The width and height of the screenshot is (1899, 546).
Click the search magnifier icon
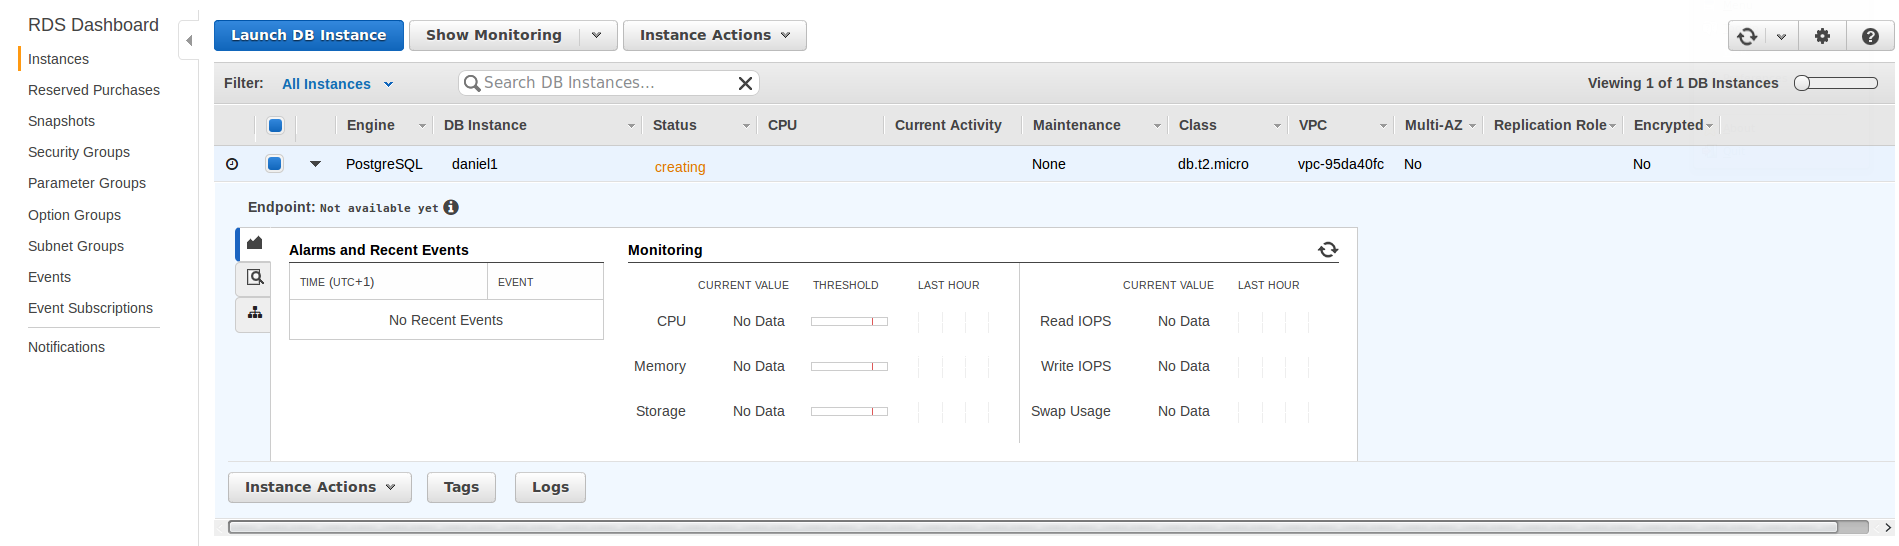(472, 83)
